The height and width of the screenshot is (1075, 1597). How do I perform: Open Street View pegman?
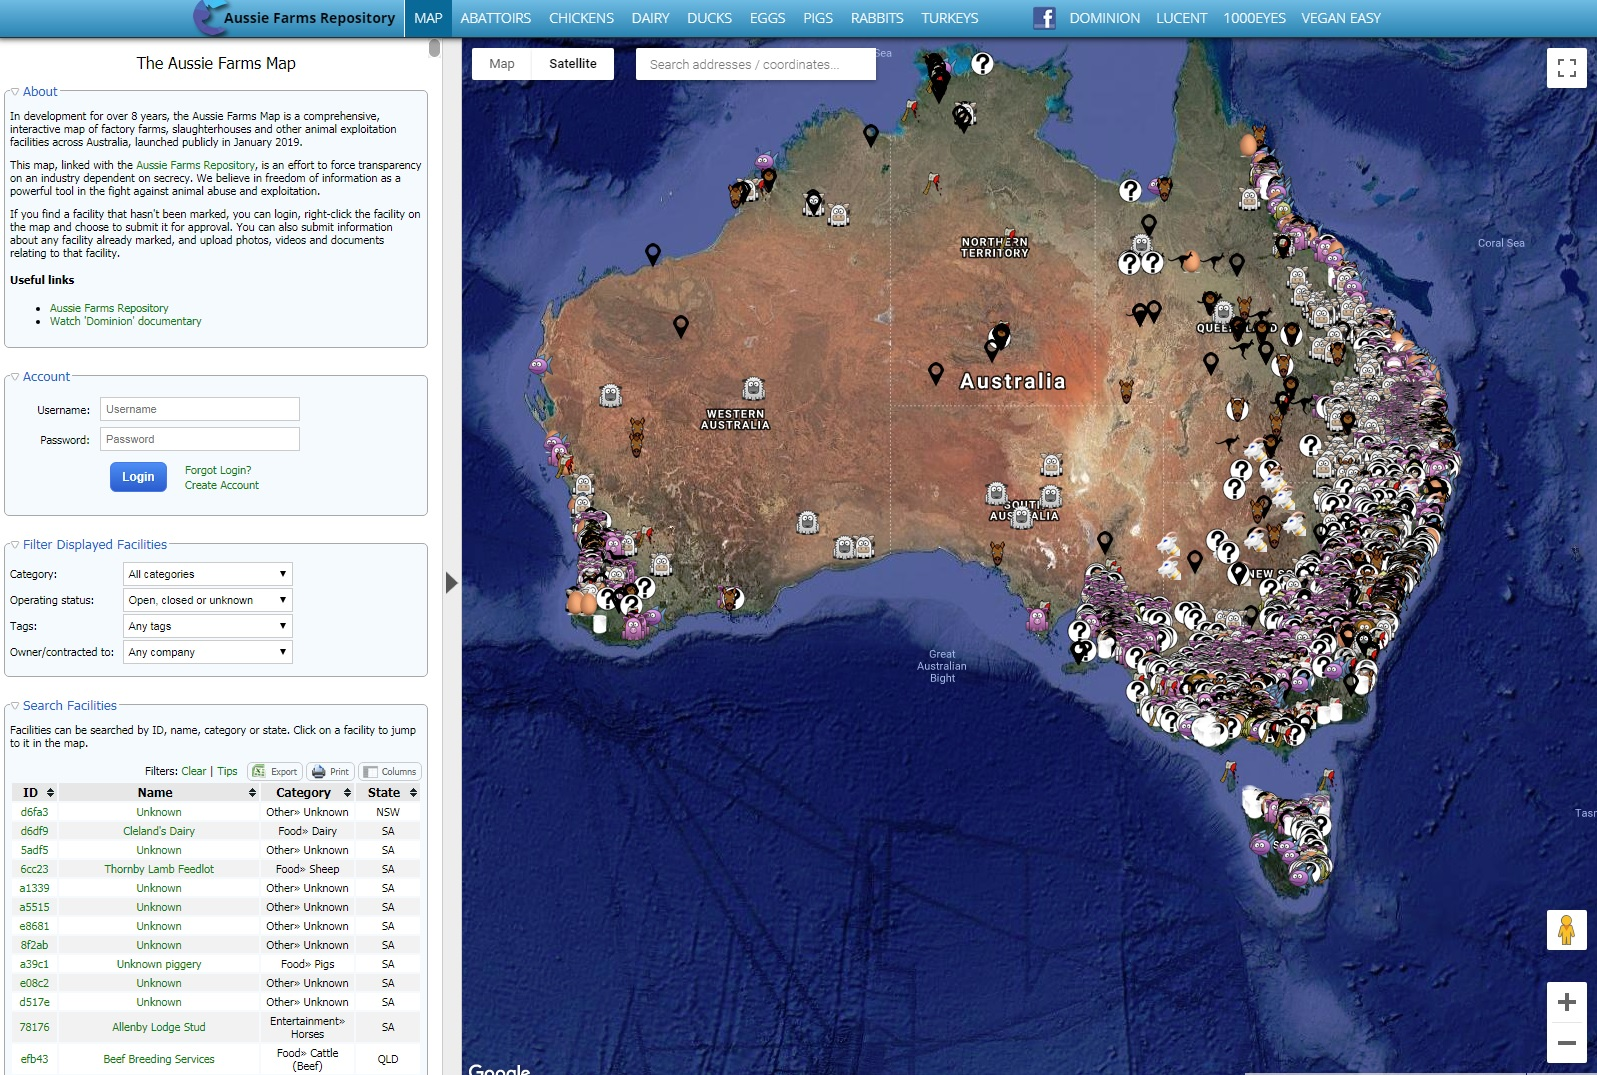[x=1566, y=930]
